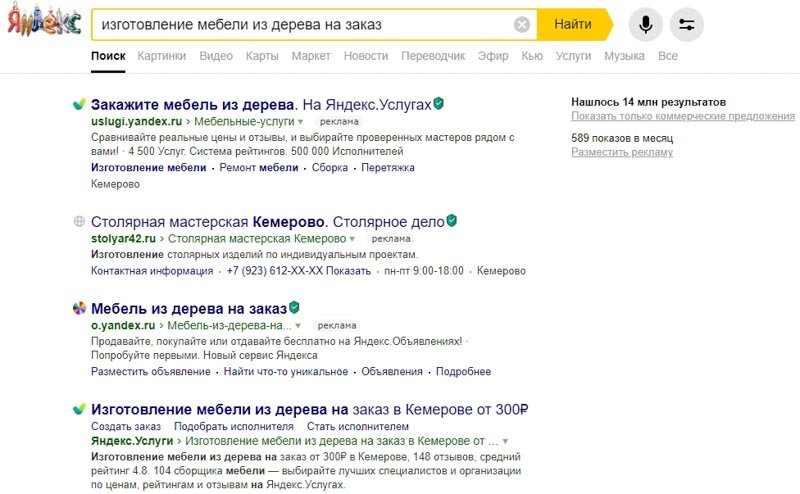Click the shield badge beside Яндекс.Услугах title
The height and width of the screenshot is (494, 800).
click(438, 104)
